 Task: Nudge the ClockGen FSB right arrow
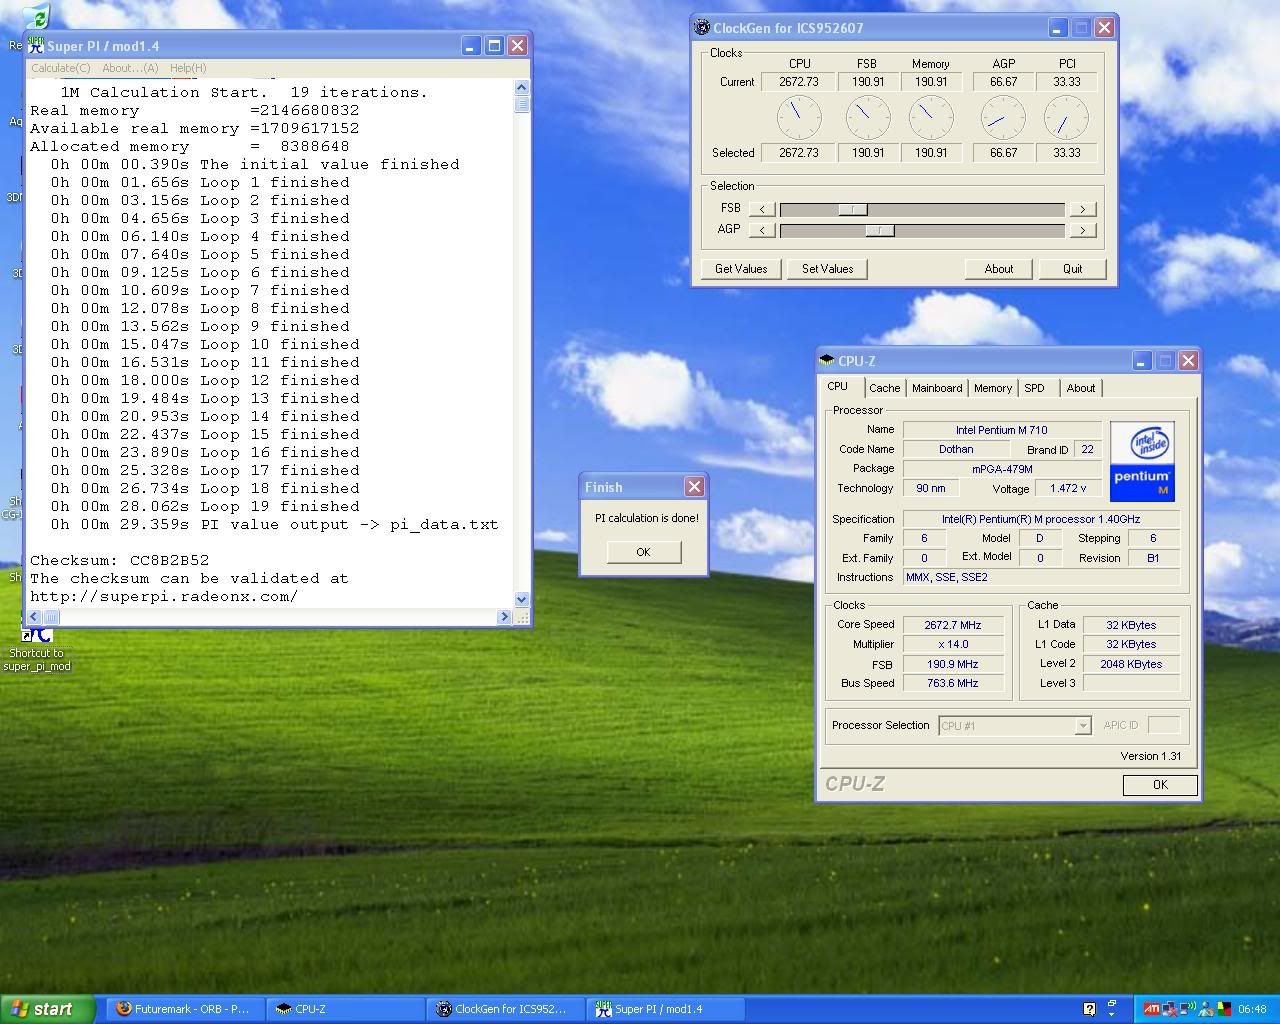(x=1082, y=209)
